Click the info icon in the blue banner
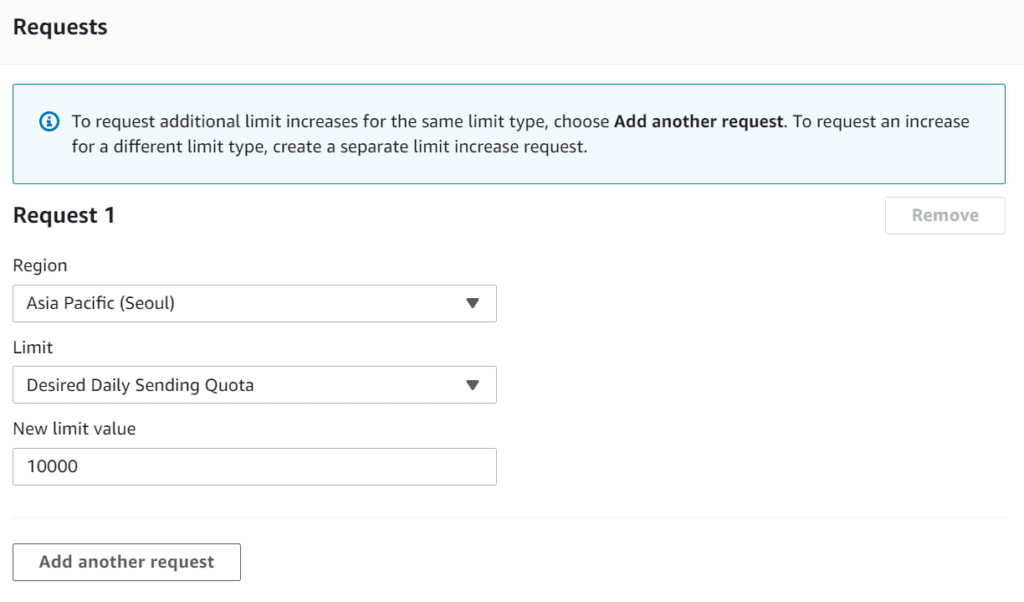 (x=49, y=122)
